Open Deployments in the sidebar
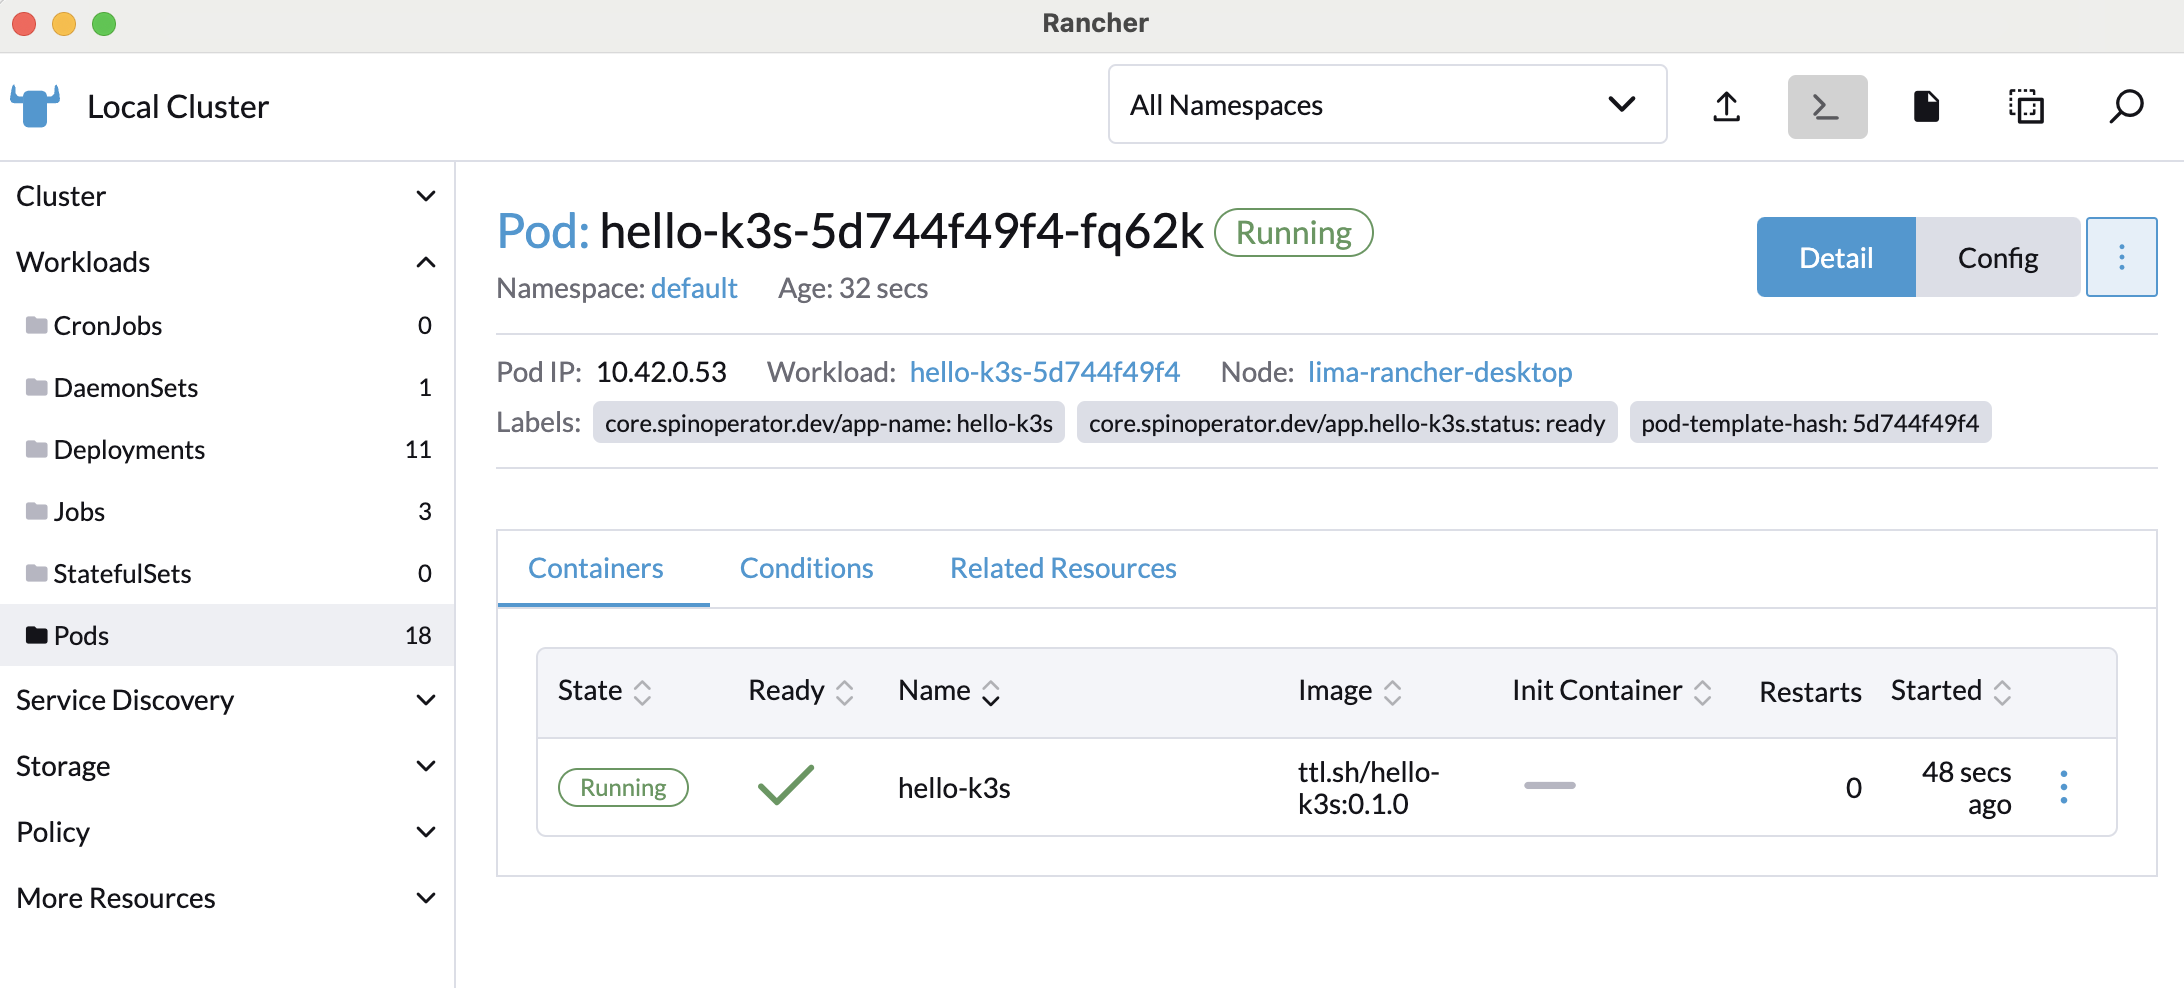Image resolution: width=2184 pixels, height=988 pixels. coord(227,449)
